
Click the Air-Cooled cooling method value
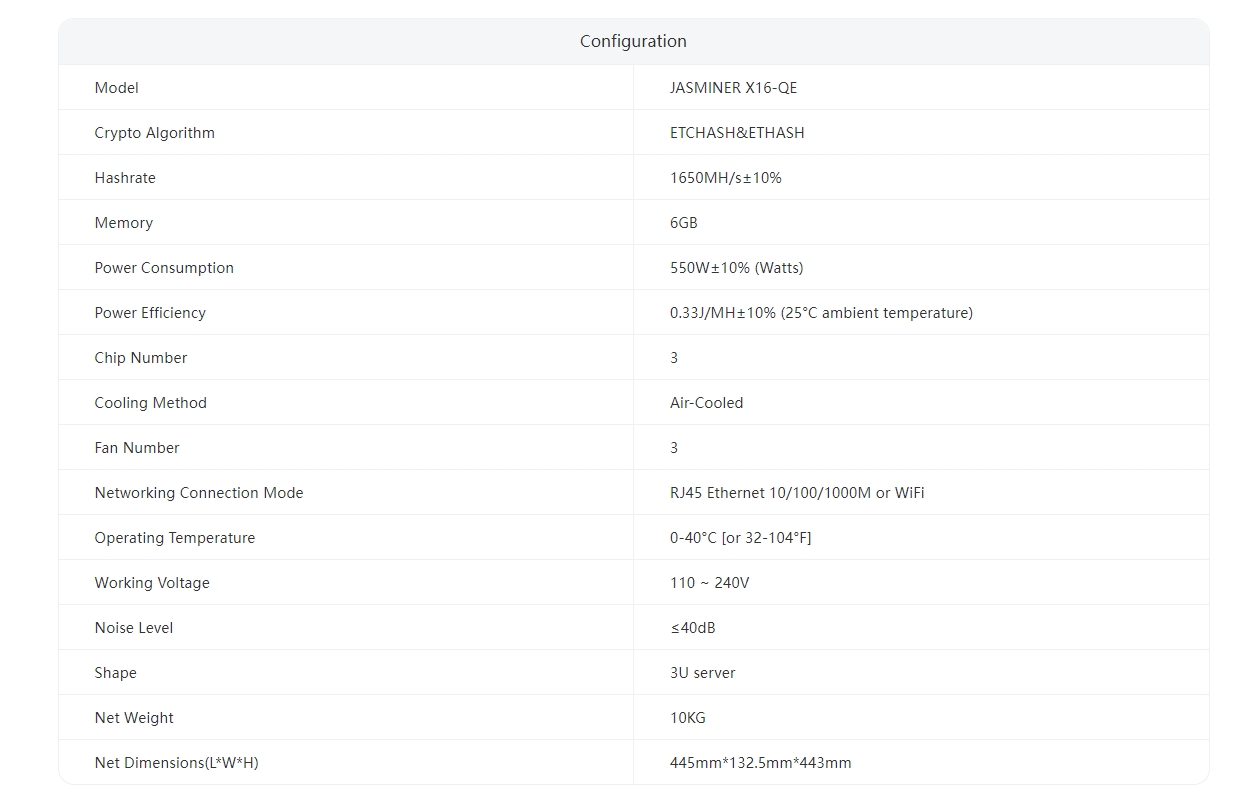point(706,403)
